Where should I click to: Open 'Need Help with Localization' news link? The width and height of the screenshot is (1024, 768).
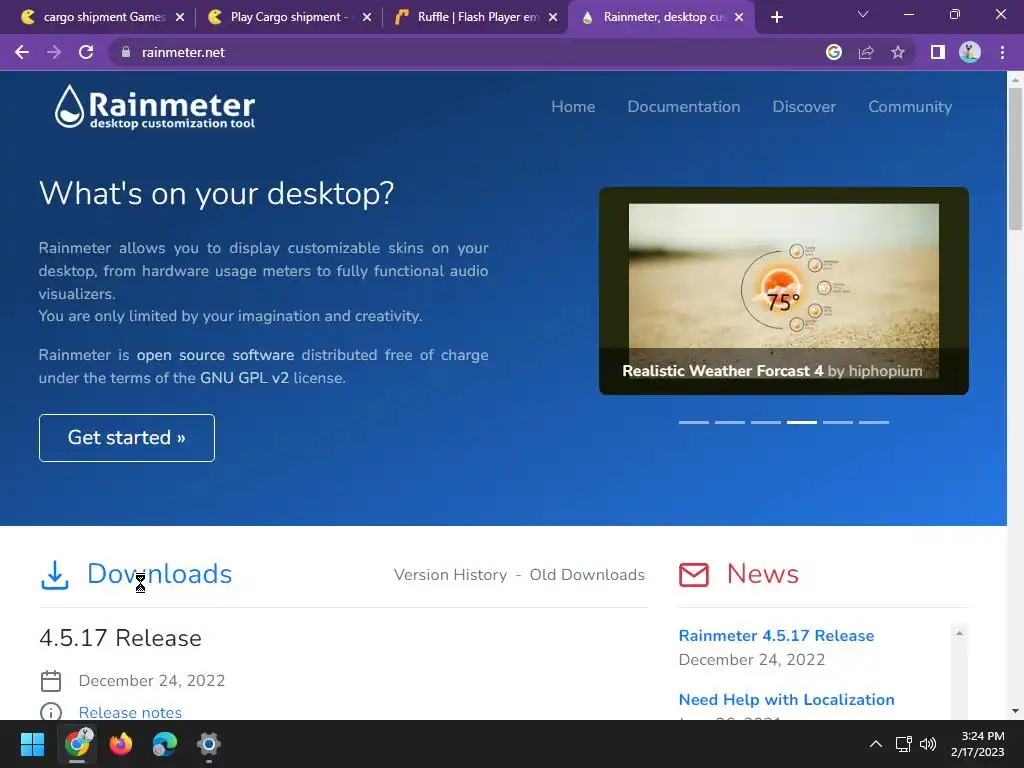(x=786, y=699)
